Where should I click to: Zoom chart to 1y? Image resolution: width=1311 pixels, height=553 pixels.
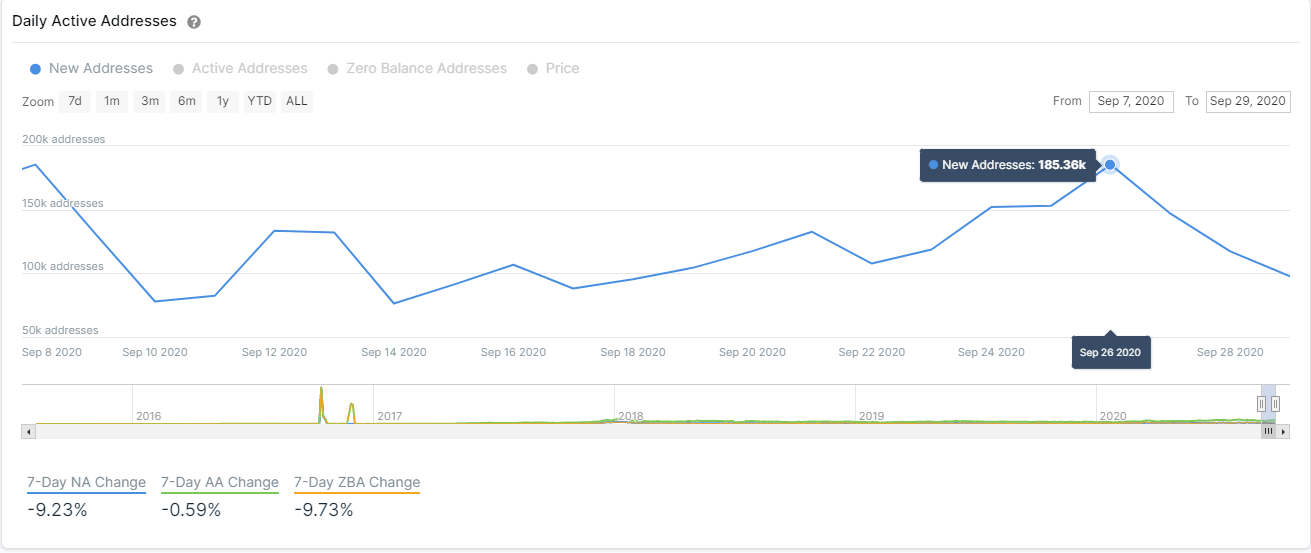point(223,101)
